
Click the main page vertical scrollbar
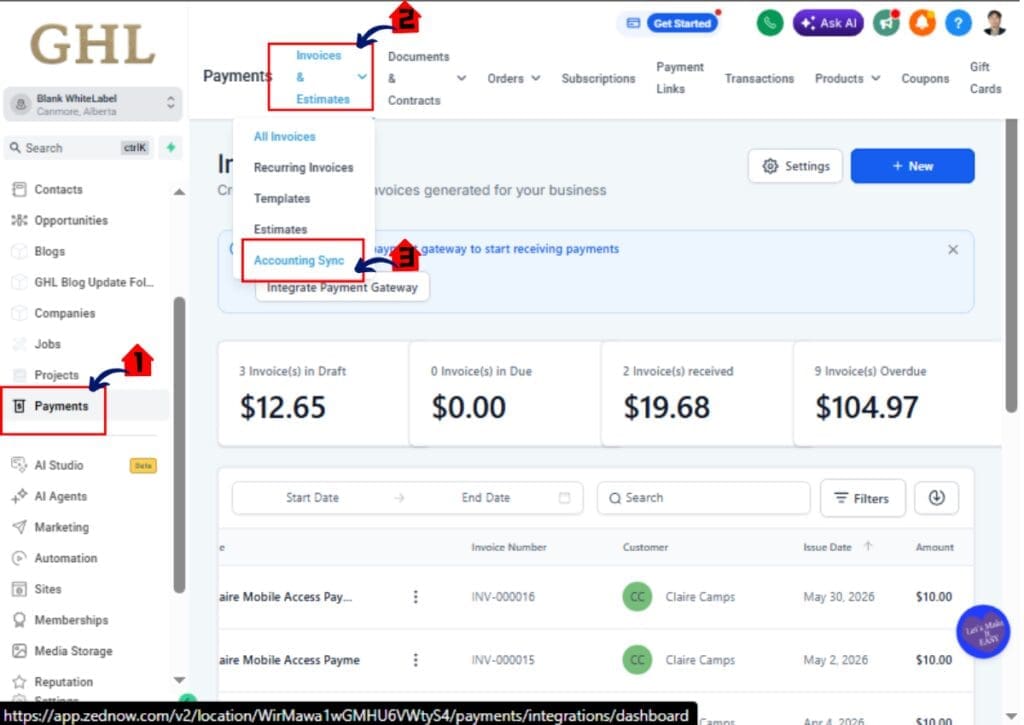pyautogui.click(x=1011, y=265)
